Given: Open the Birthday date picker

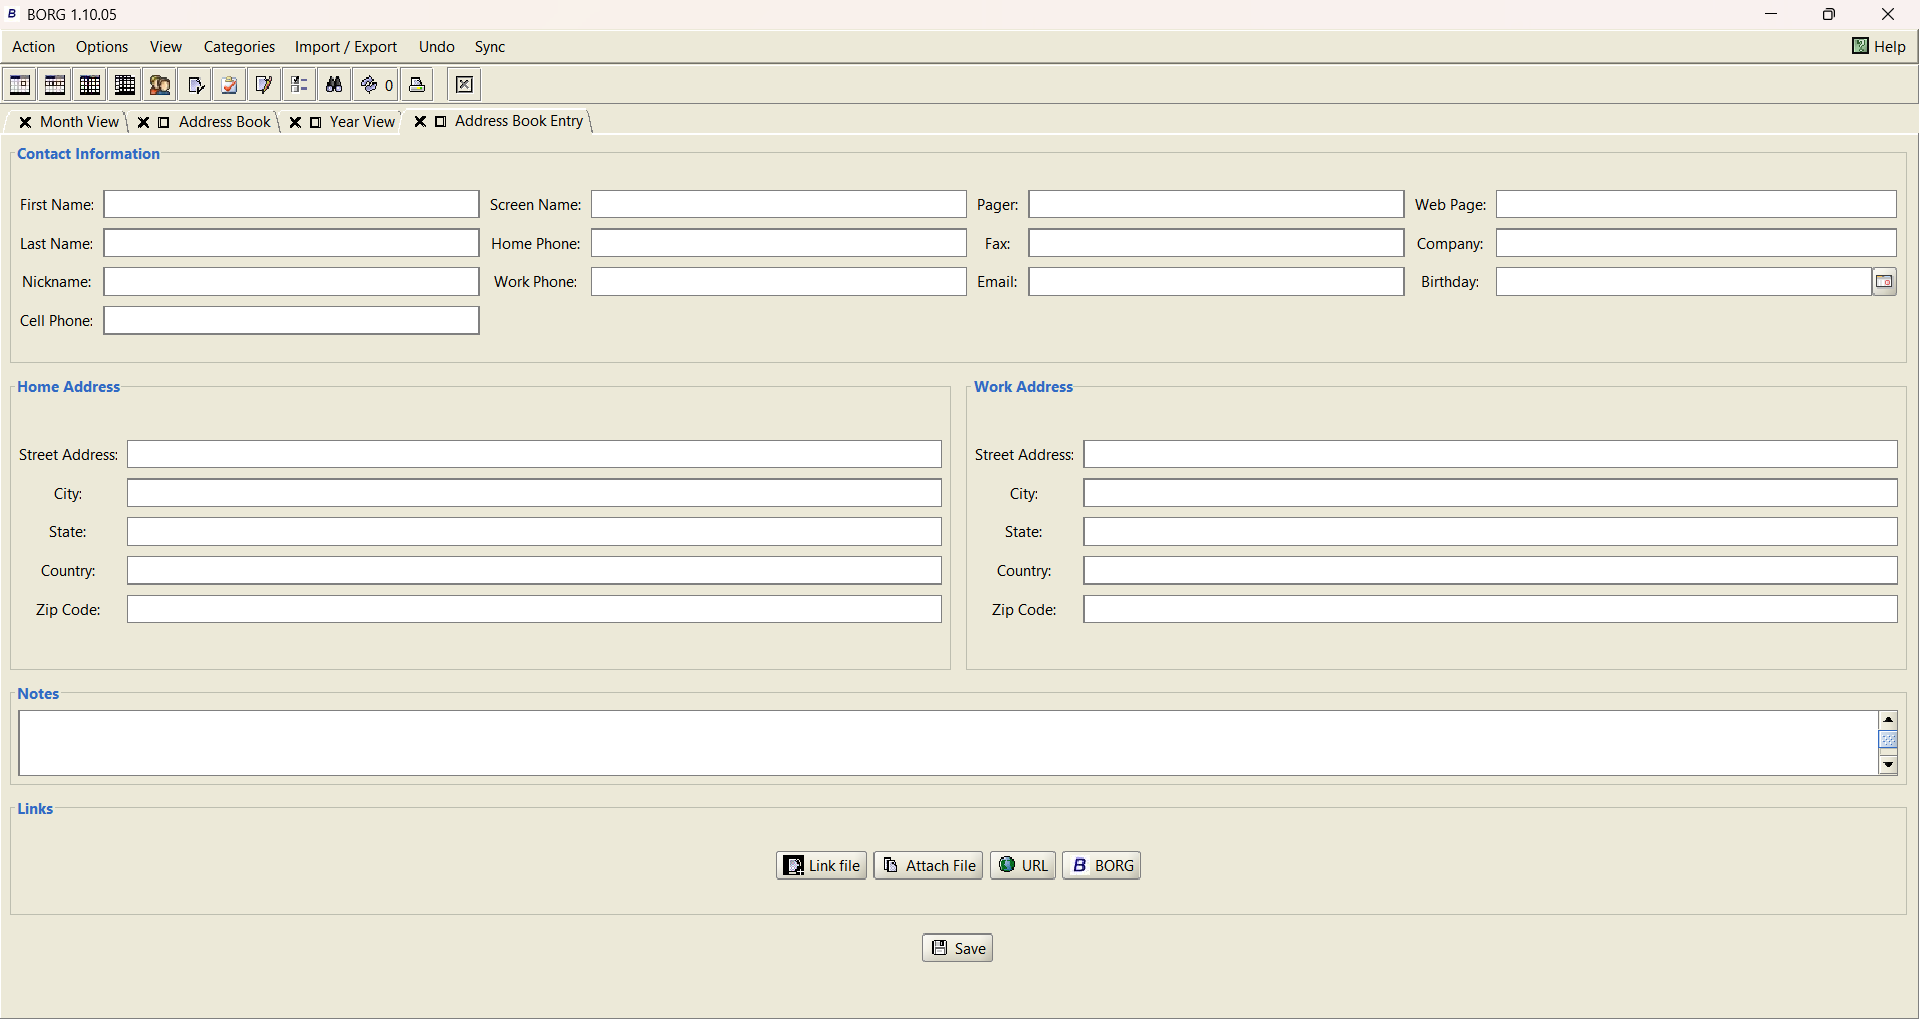Looking at the screenshot, I should pyautogui.click(x=1884, y=282).
